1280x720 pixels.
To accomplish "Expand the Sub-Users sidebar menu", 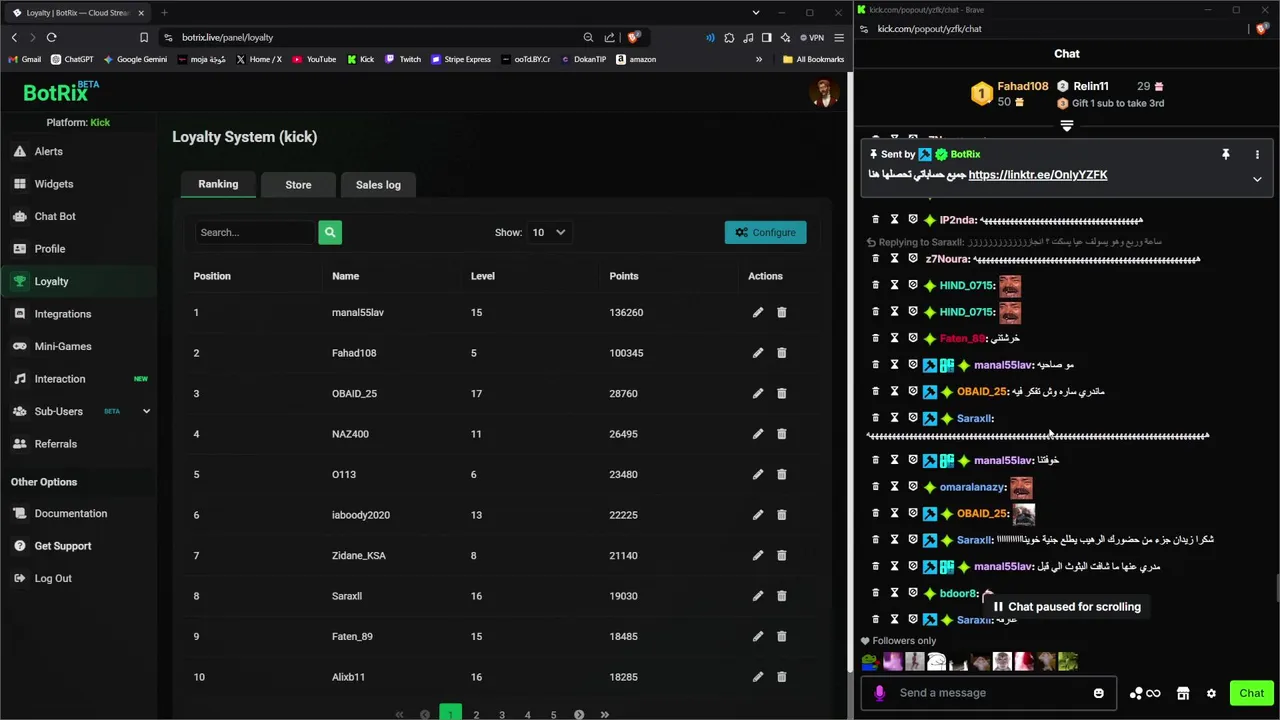I will point(146,411).
